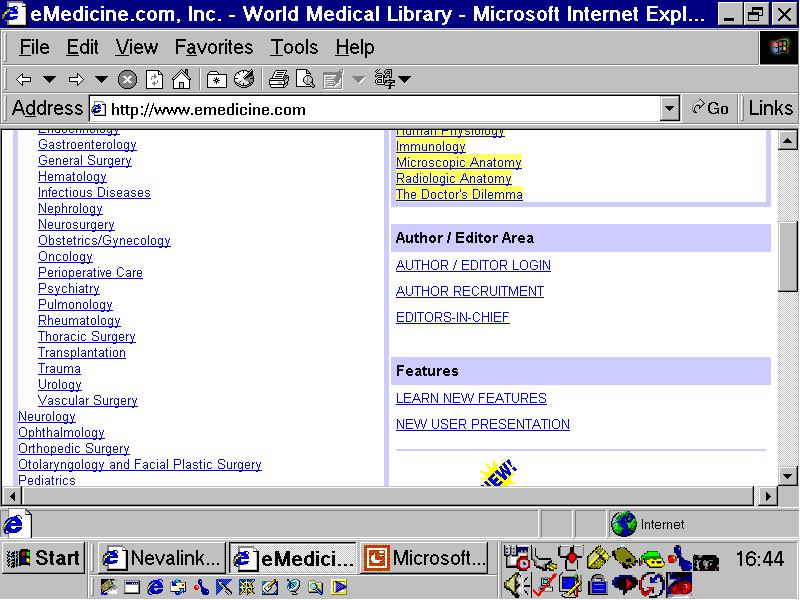Stop loading with the Stop icon

click(127, 80)
